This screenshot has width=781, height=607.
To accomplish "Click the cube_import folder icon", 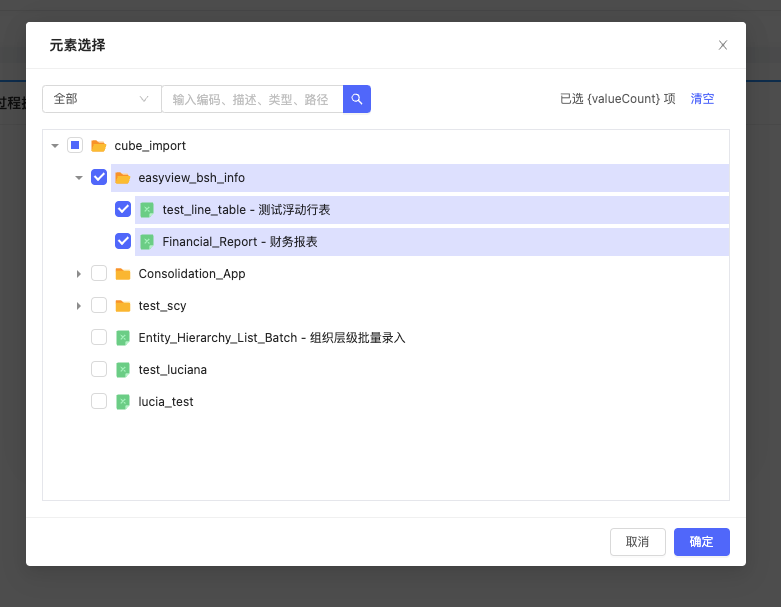I will tap(99, 146).
